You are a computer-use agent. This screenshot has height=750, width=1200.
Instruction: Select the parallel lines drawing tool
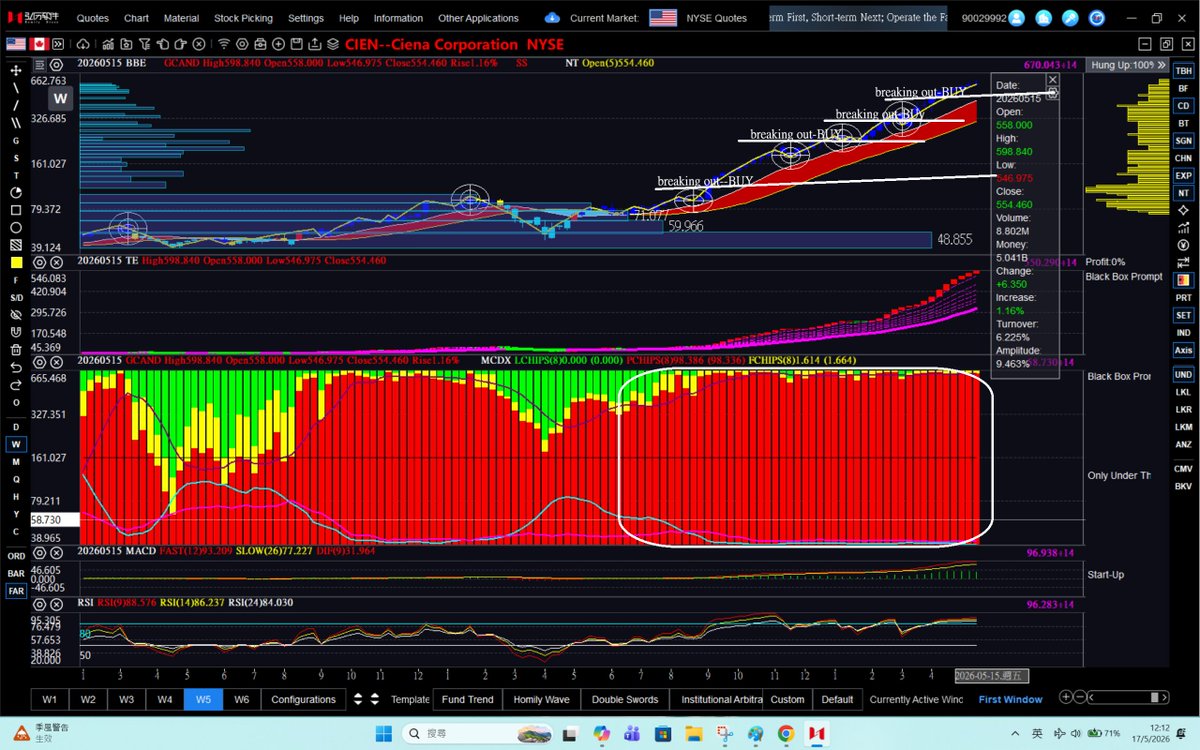(16, 122)
